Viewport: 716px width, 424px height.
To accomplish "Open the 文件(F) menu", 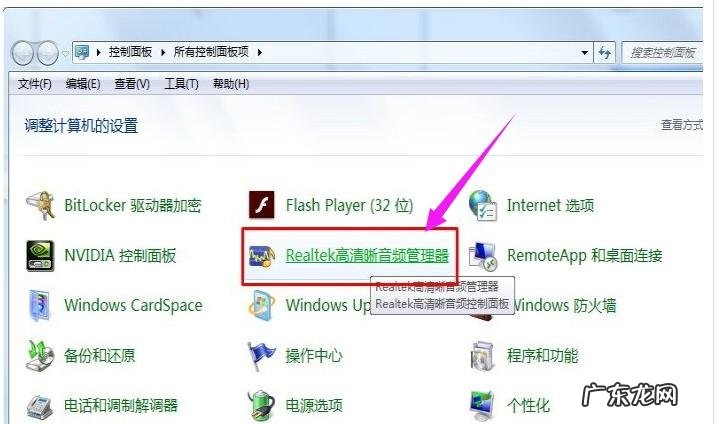I will (34, 84).
